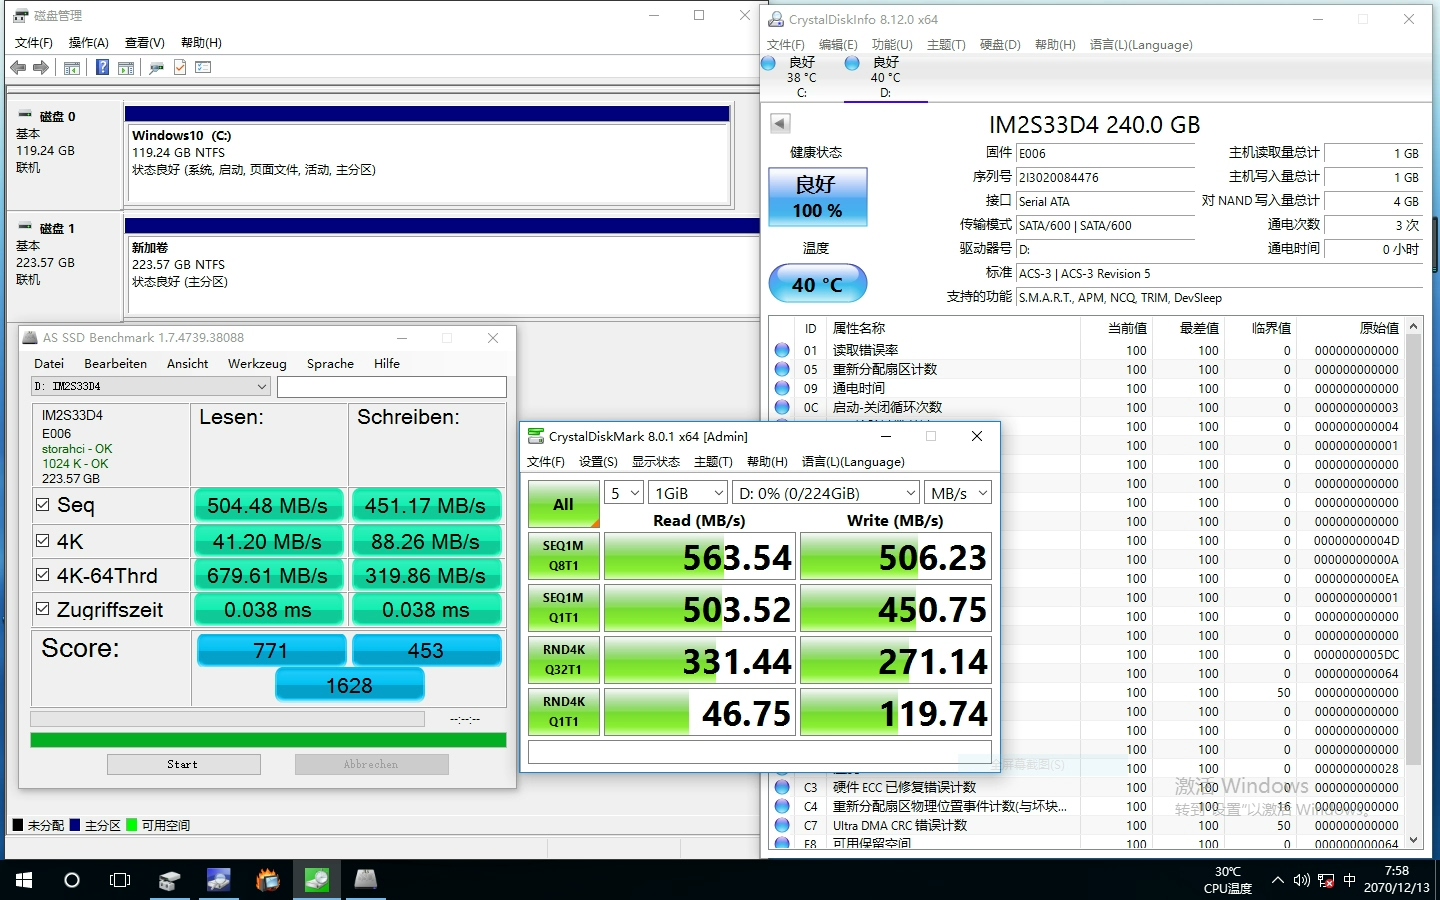Click the green progress bar in AS SSD
The width and height of the screenshot is (1440, 900).
pos(268,740)
